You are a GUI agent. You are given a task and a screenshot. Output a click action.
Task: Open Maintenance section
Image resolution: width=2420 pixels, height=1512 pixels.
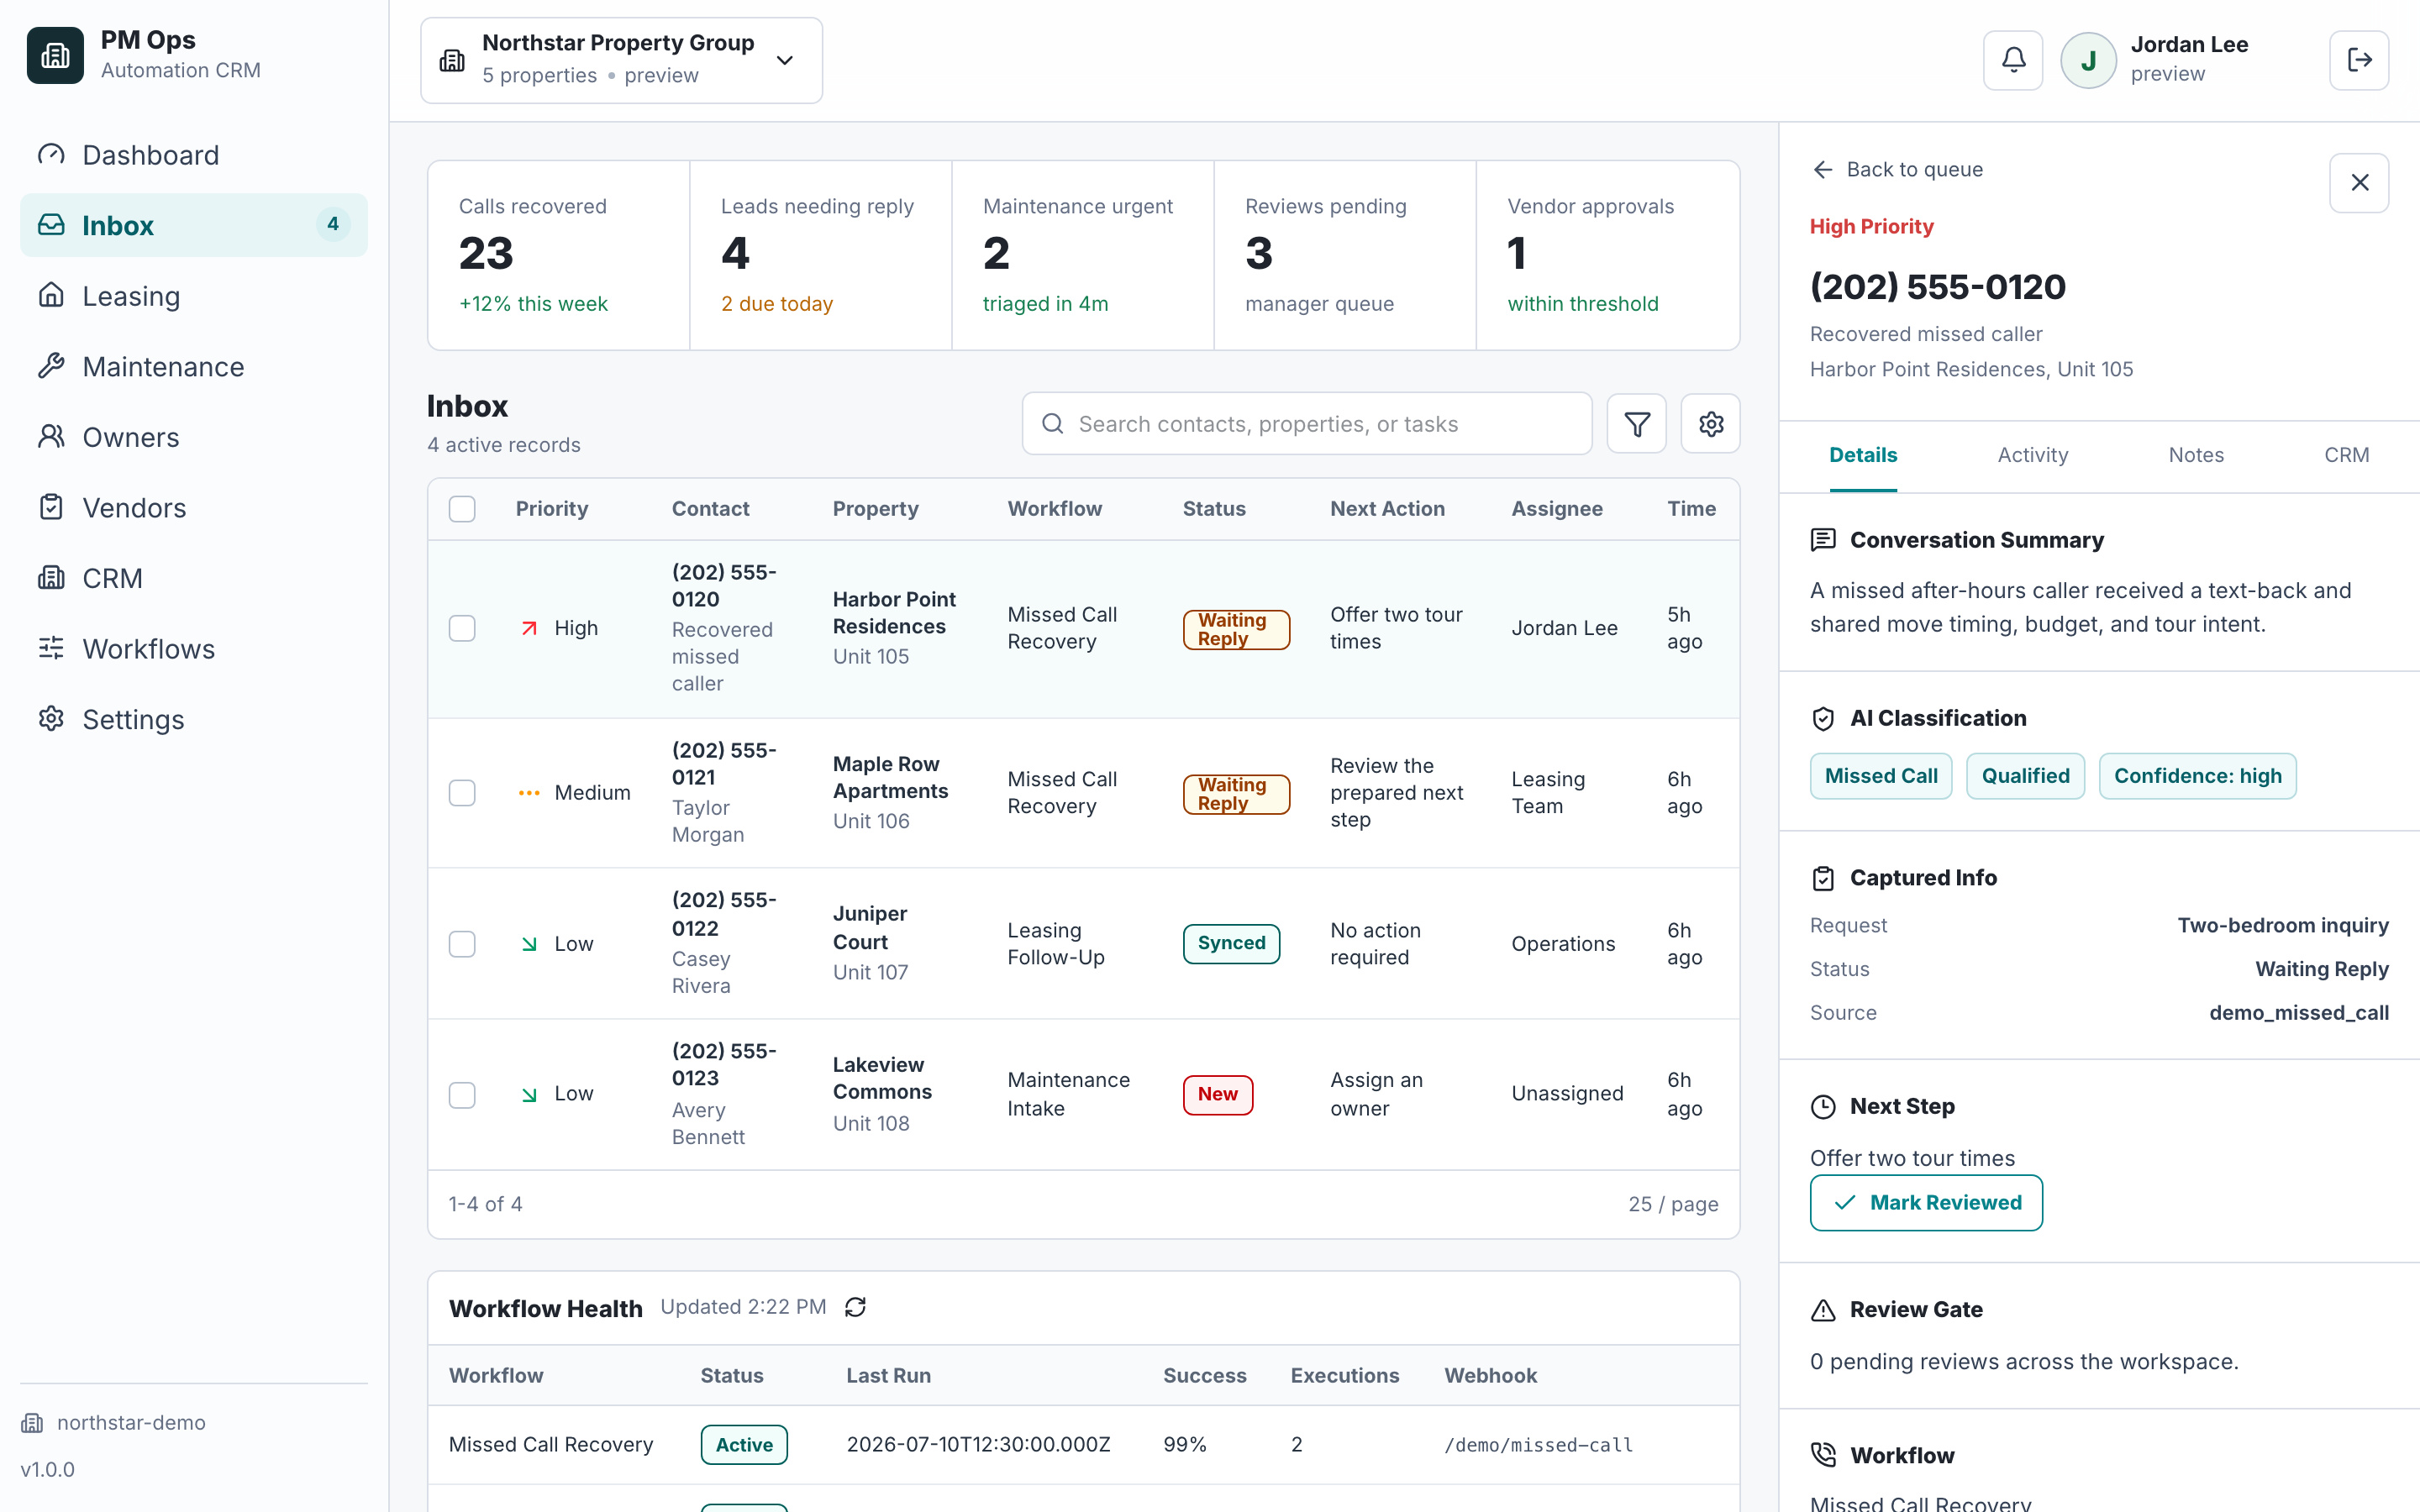pyautogui.click(x=194, y=367)
